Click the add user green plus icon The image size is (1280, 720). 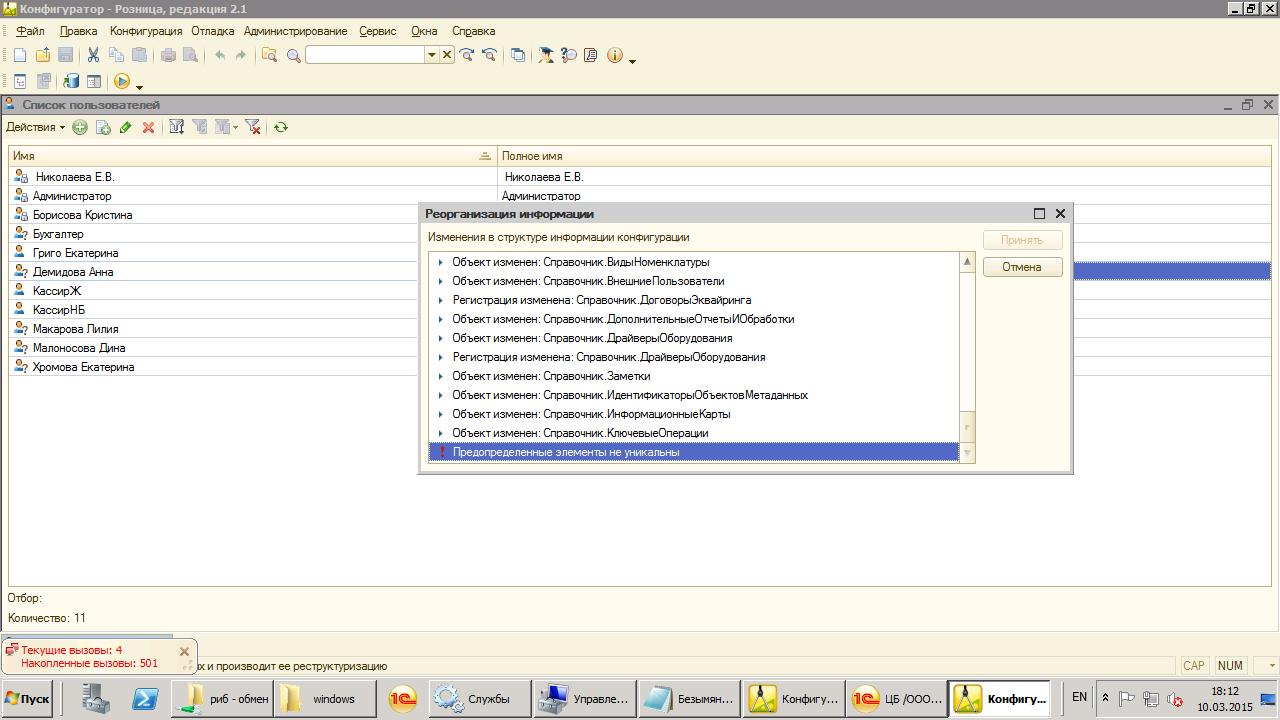pos(79,127)
